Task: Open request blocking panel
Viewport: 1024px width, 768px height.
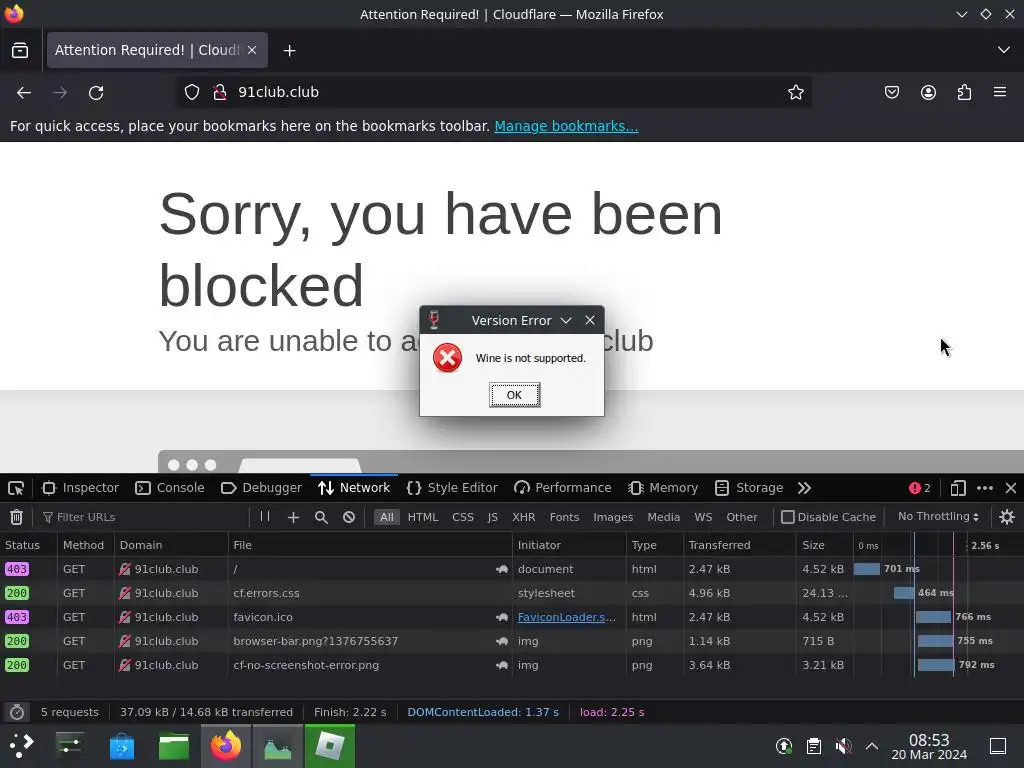Action: (x=349, y=517)
